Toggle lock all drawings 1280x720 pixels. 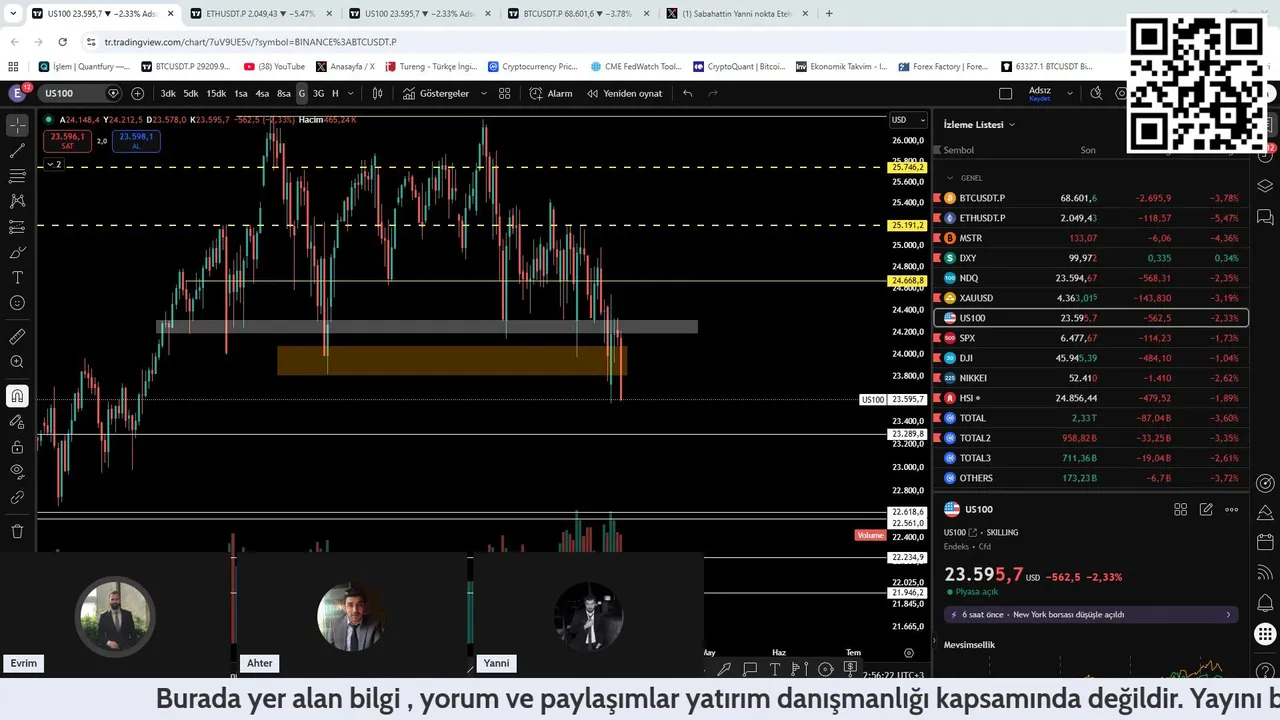(17, 447)
